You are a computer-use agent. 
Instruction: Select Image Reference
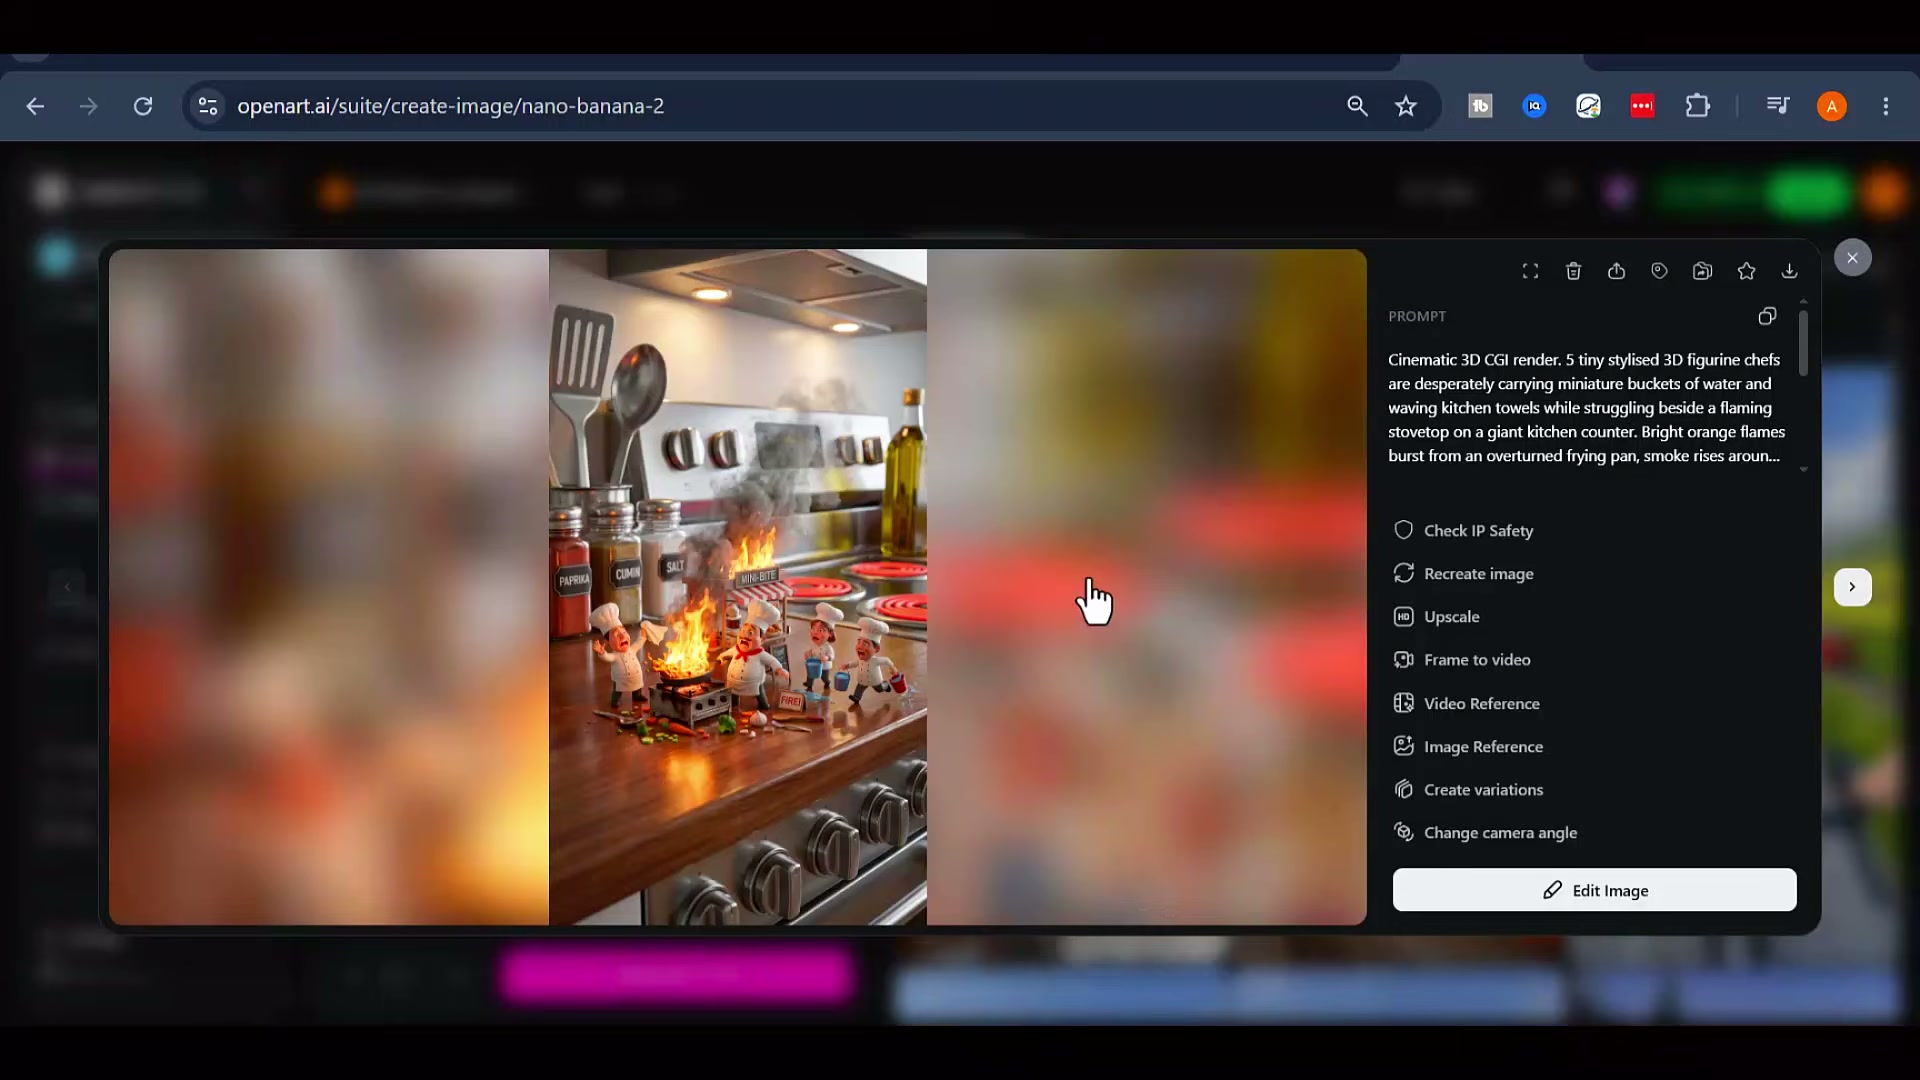(x=1468, y=747)
